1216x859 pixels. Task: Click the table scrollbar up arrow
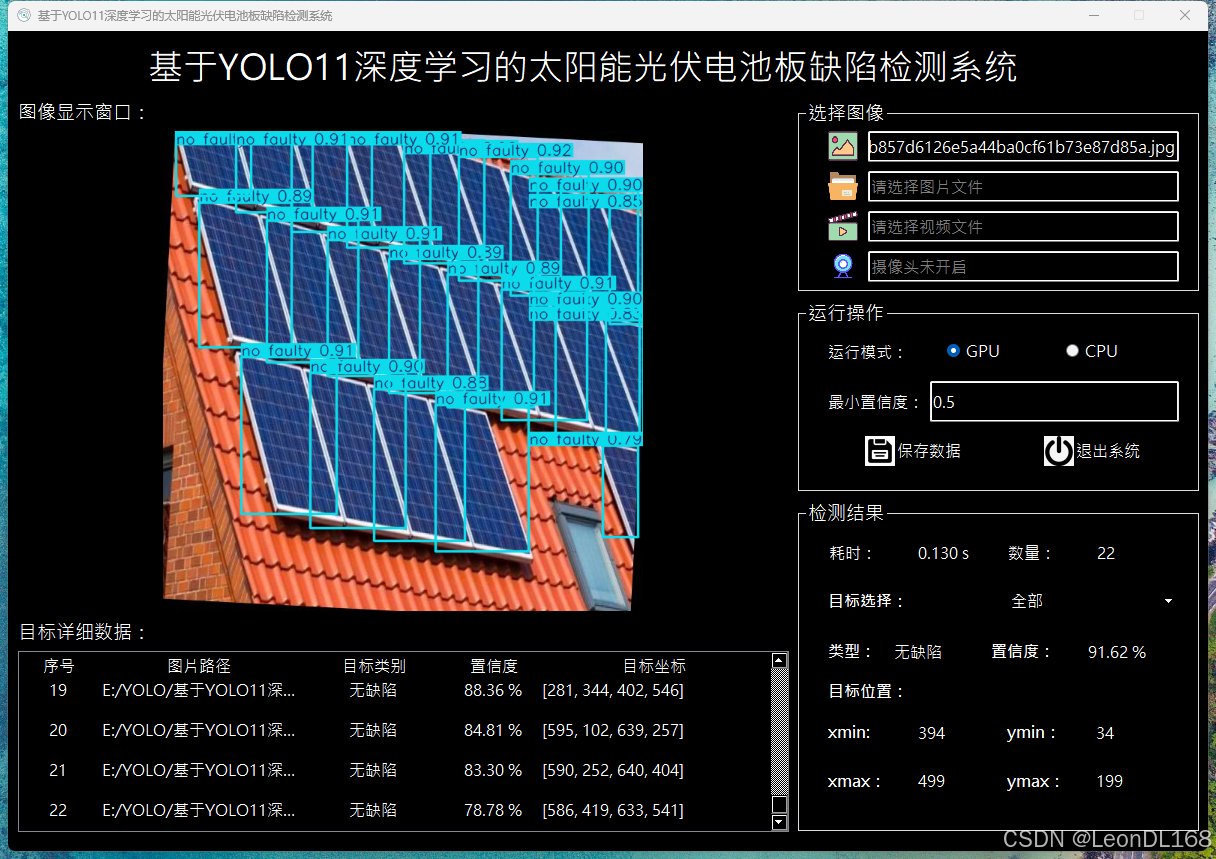[779, 660]
